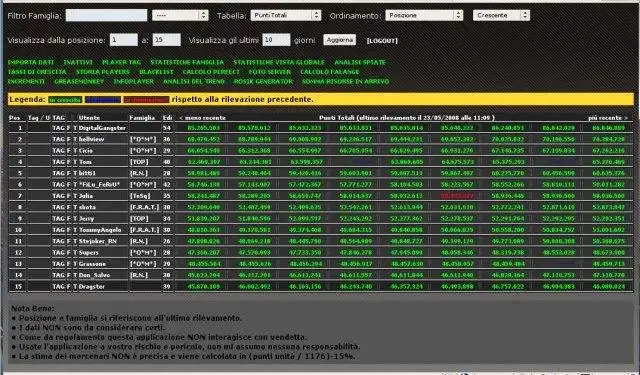Select user Jerry in the table
The image size is (640, 375).
pyautogui.click(x=86, y=218)
